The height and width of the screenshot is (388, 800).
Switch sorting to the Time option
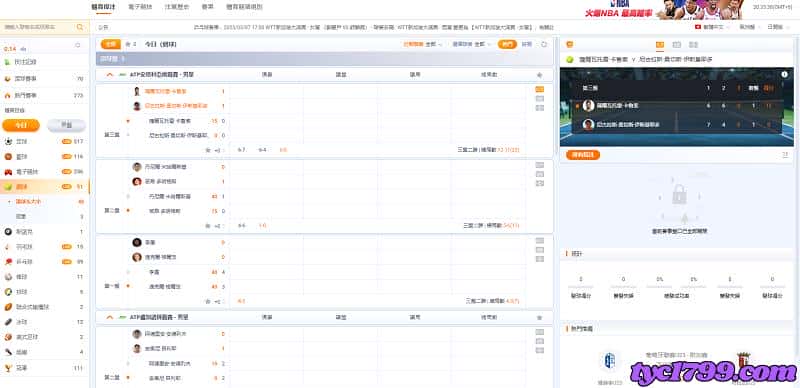coord(527,44)
